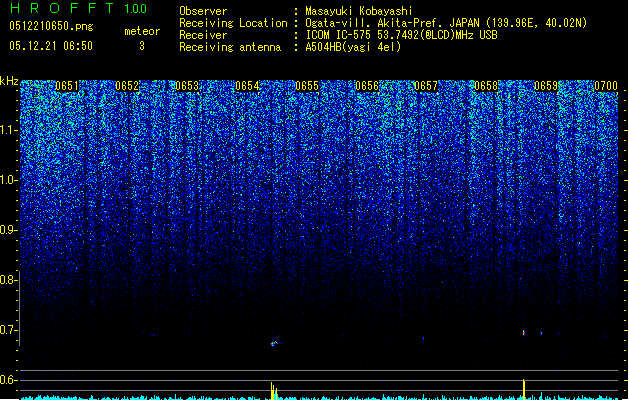Viewport: 629px width, 400px height.
Task: Click the Receiving Location label
Action: pos(233,23)
